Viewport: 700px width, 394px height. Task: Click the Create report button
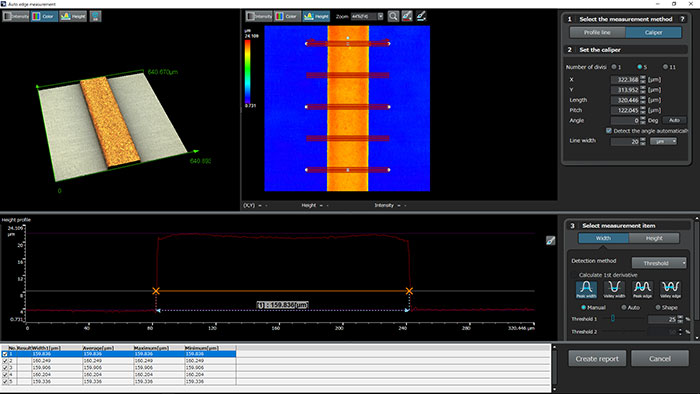[x=597, y=359]
